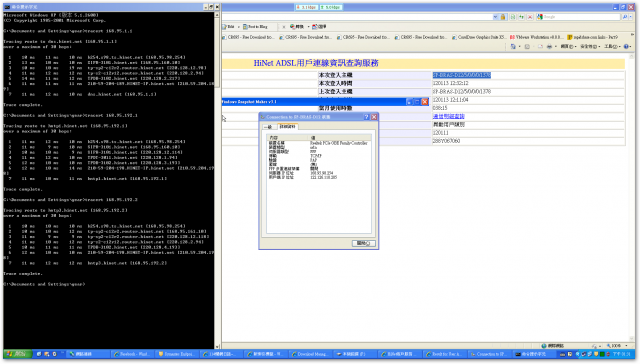Click the second speed indicator tab at top

point(331,7)
